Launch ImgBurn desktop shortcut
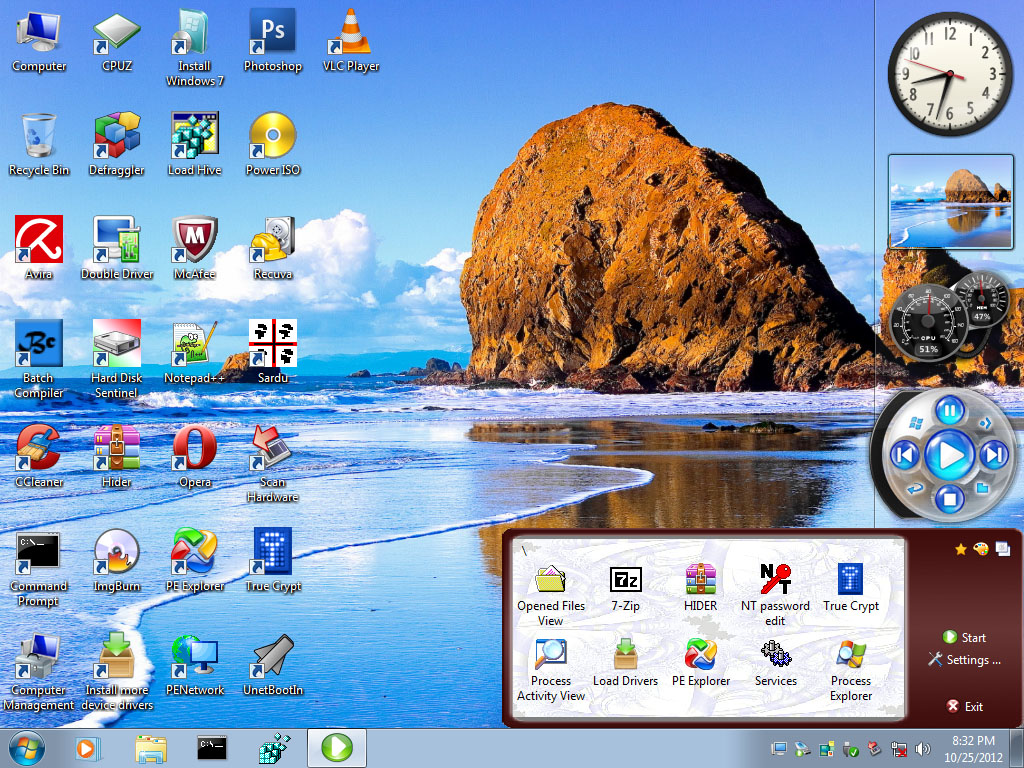1024x768 pixels. (117, 560)
